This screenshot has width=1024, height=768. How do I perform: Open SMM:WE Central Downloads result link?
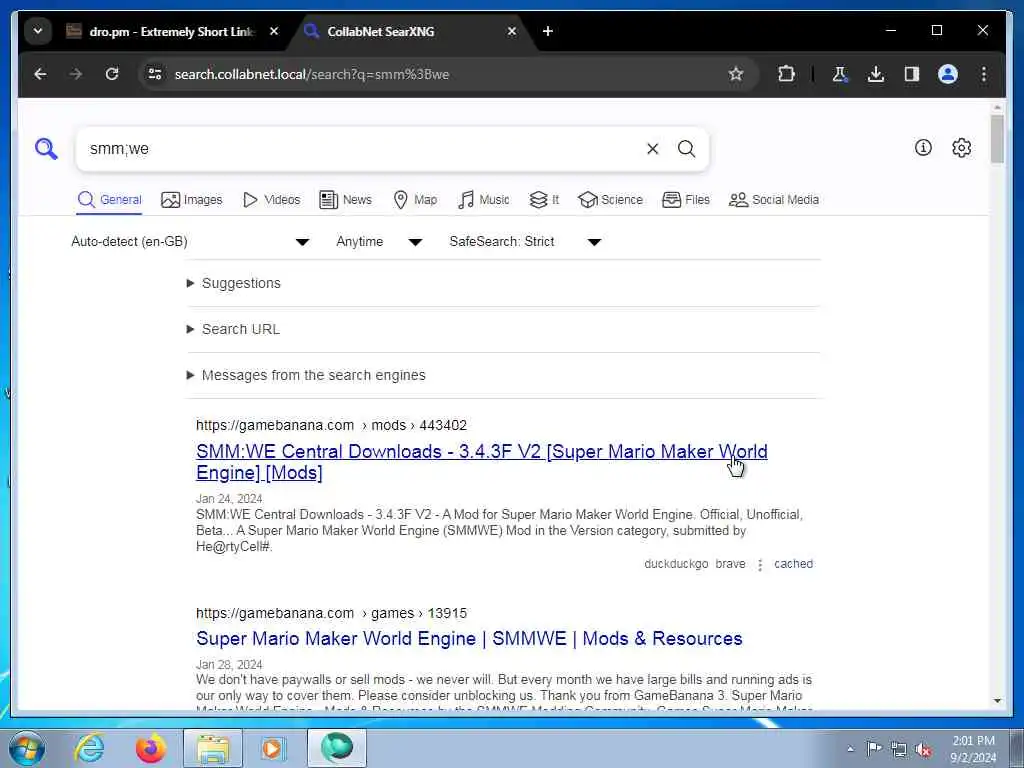pos(481,462)
